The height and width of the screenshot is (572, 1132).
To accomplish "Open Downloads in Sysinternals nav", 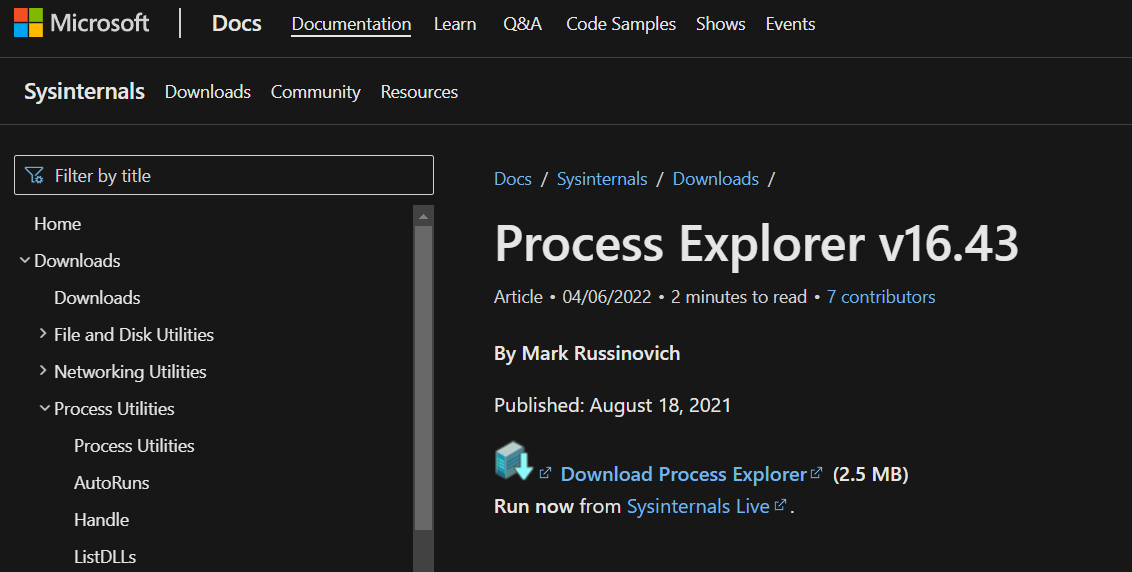I will pyautogui.click(x=208, y=92).
